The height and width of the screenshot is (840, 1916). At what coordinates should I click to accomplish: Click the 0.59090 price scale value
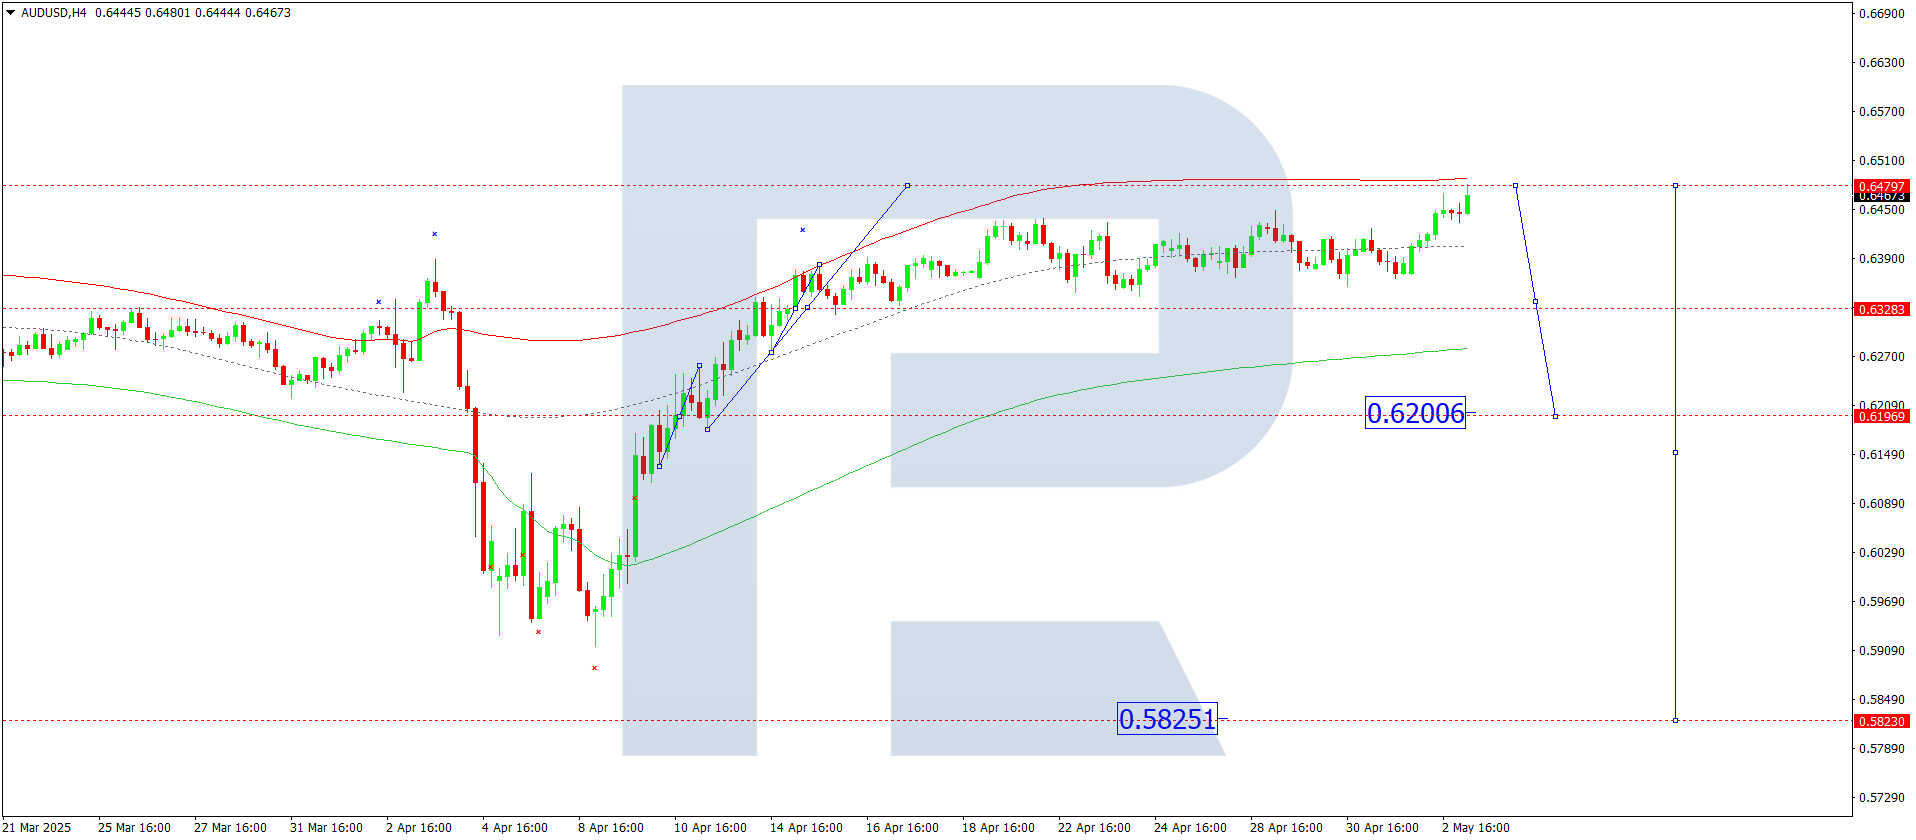click(x=1881, y=651)
